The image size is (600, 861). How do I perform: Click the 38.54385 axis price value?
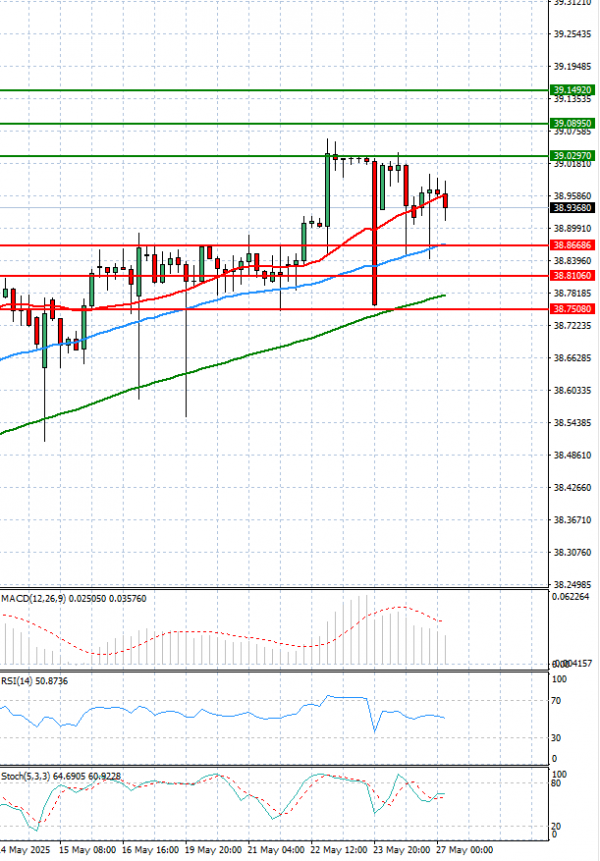click(572, 423)
